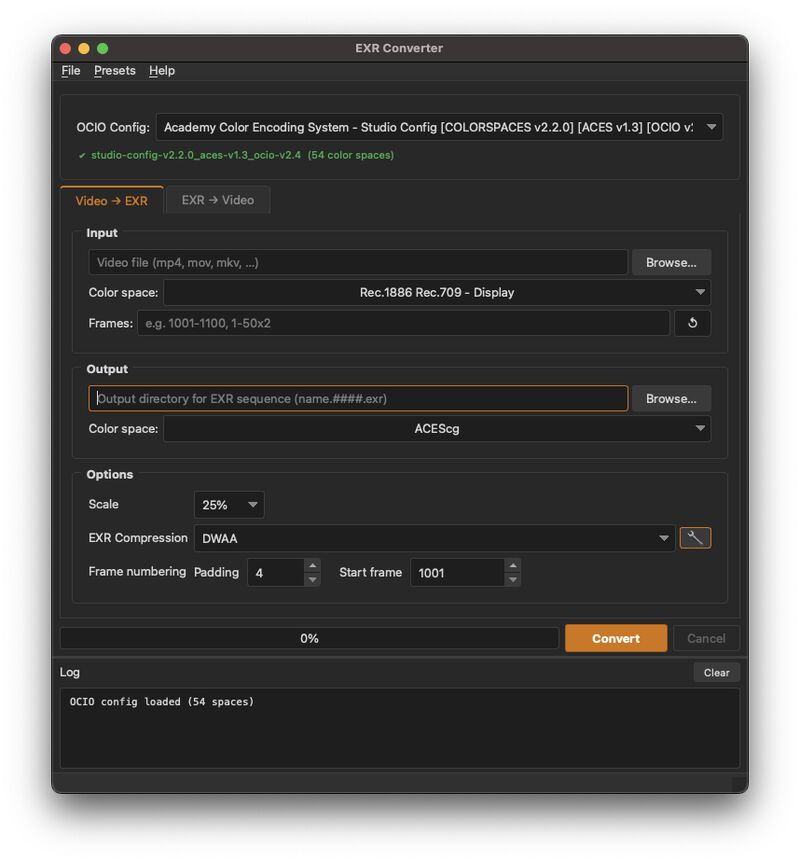The height and width of the screenshot is (862, 800).
Task: Maximize the EXR Converter window
Action: 103,48
